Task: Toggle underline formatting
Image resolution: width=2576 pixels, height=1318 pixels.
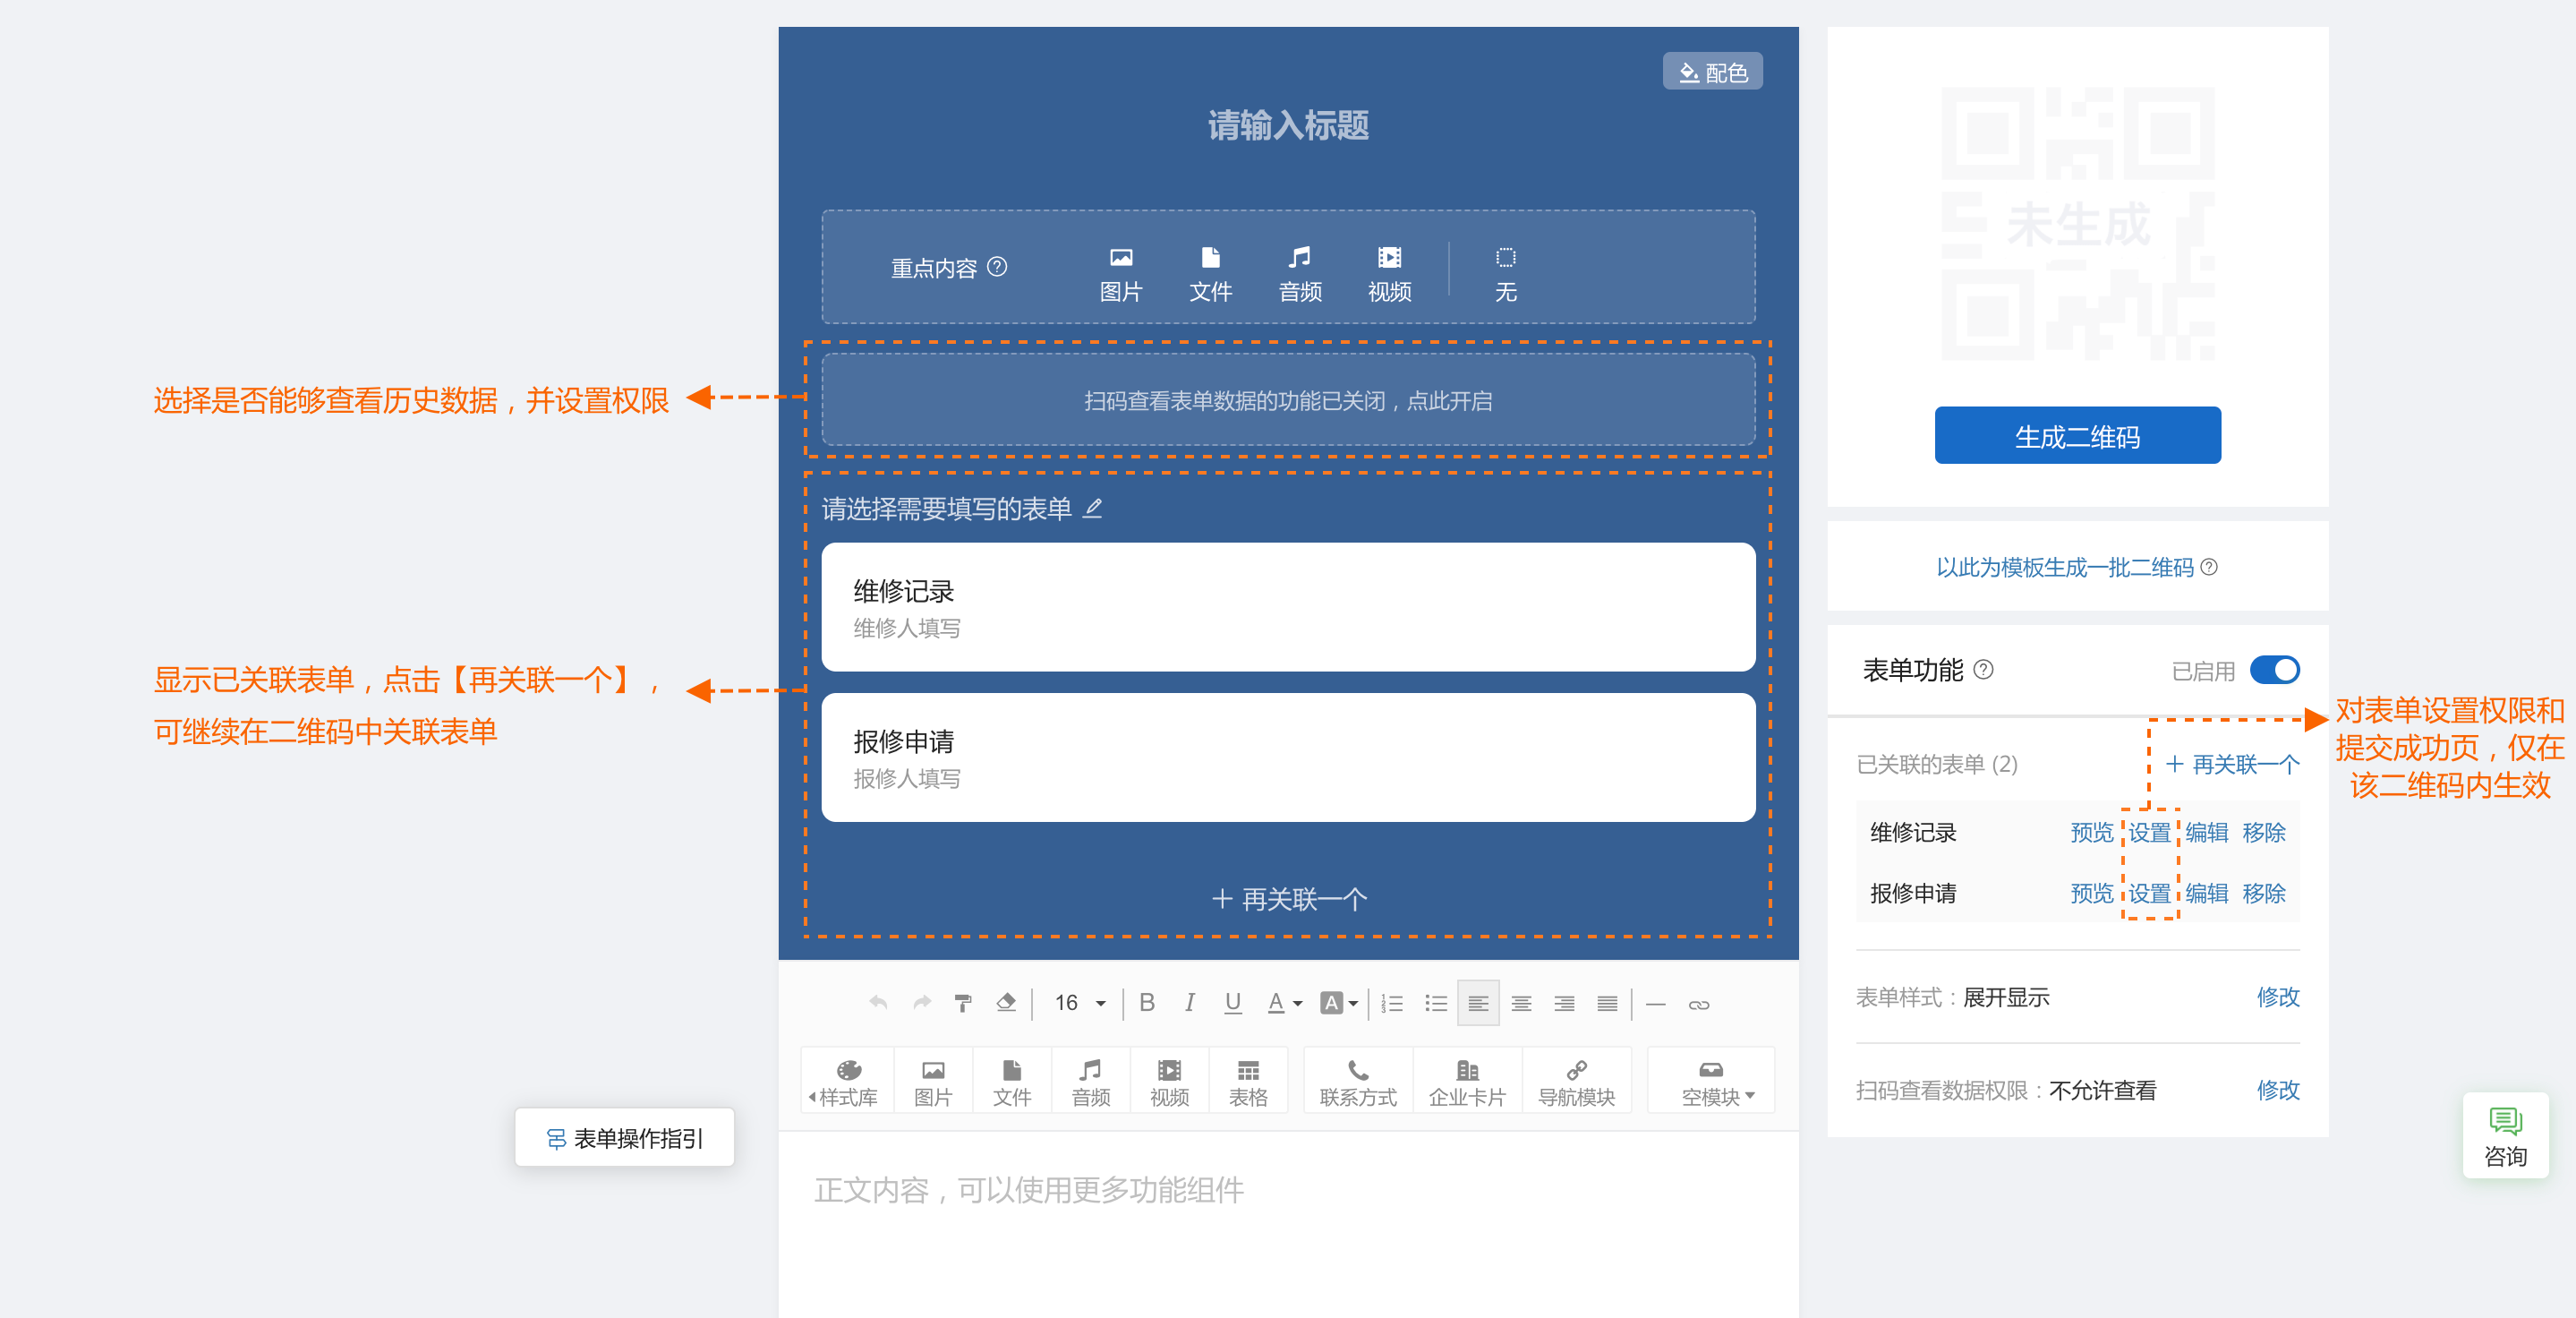Action: coord(1233,1002)
